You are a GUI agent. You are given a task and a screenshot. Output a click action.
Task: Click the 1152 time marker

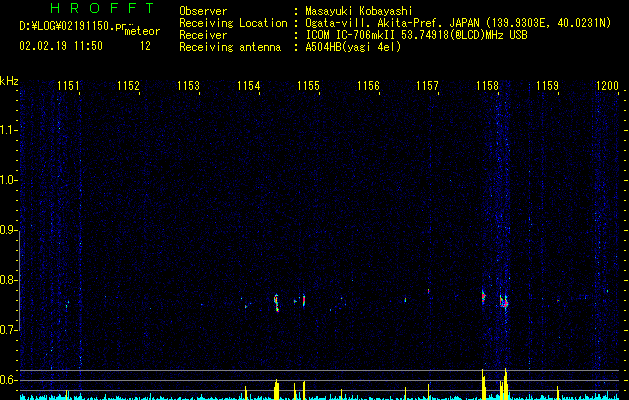[x=128, y=85]
